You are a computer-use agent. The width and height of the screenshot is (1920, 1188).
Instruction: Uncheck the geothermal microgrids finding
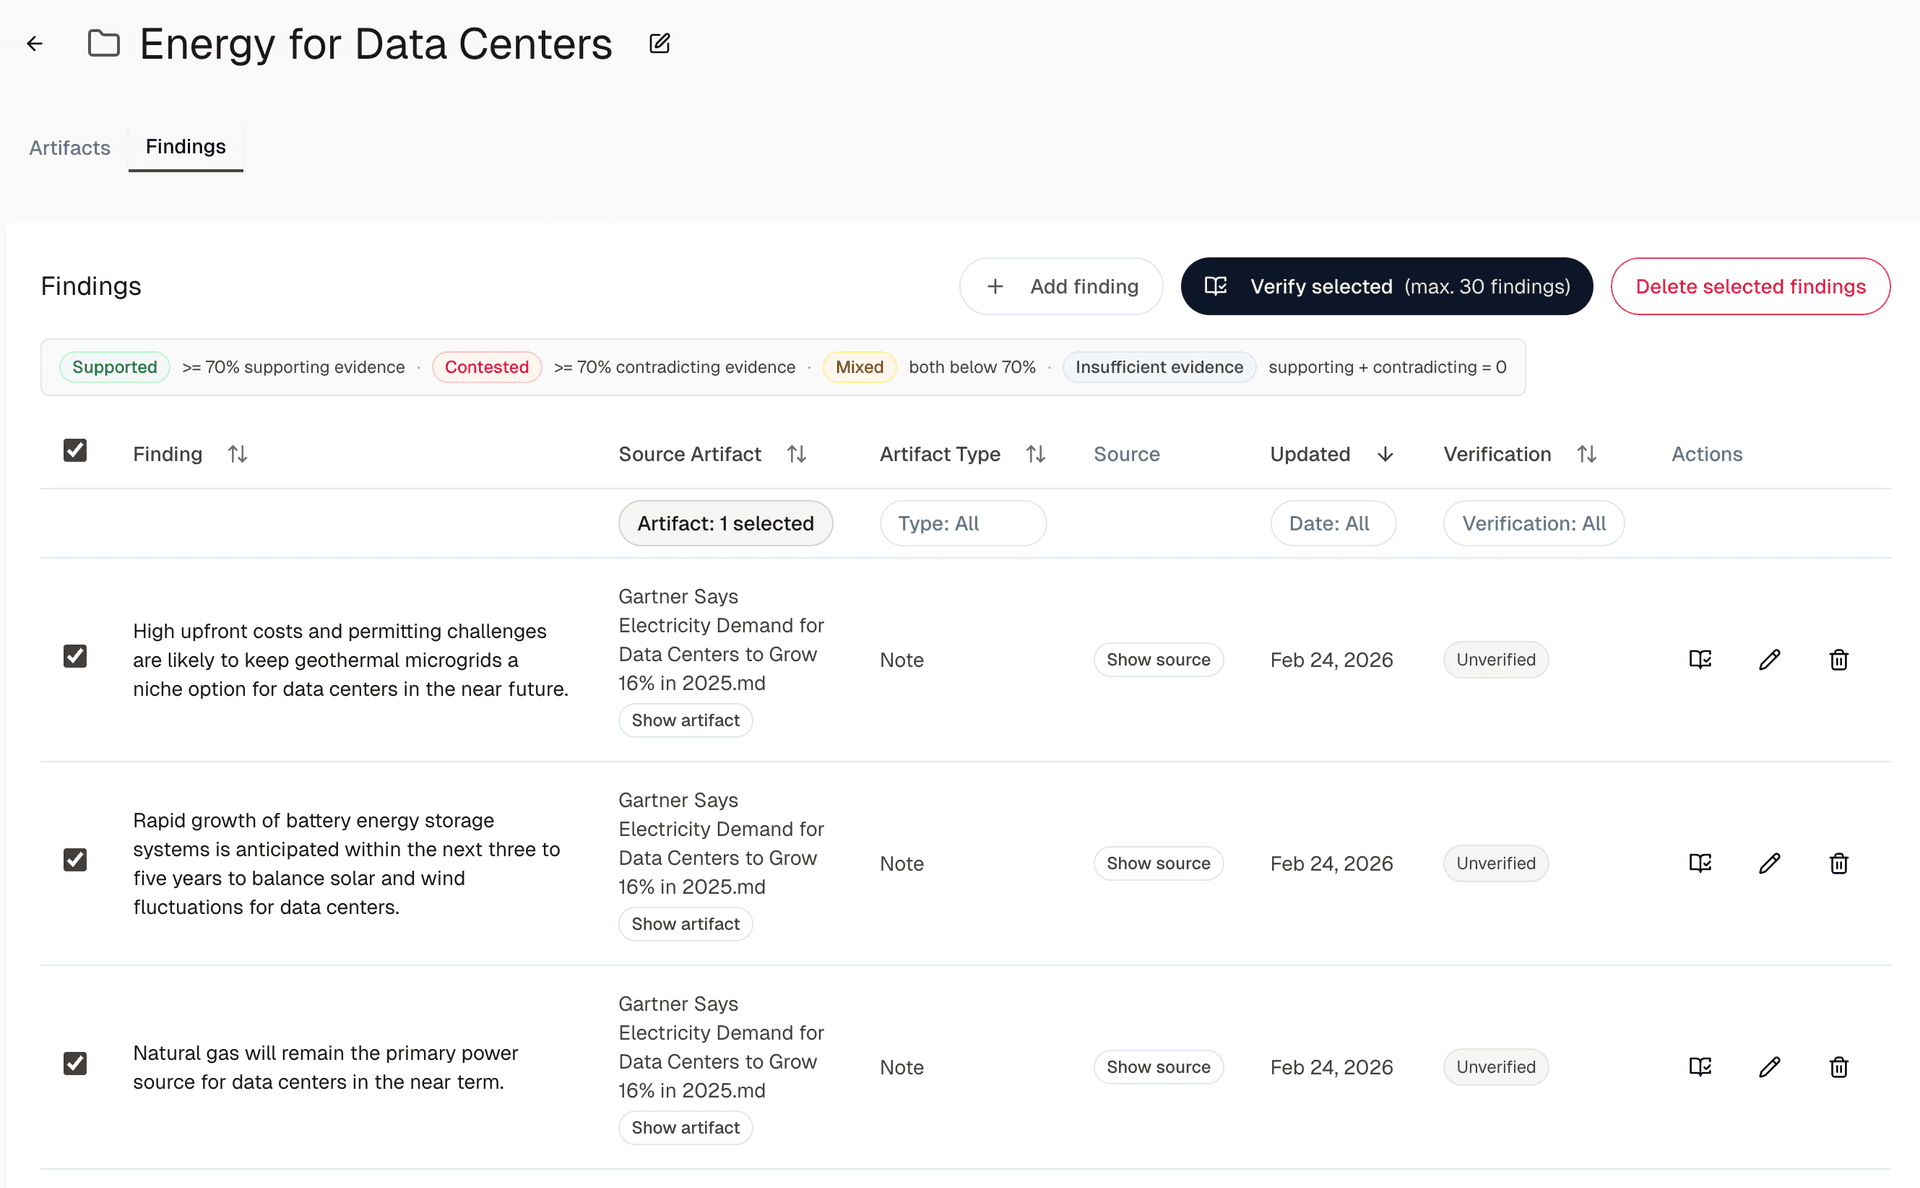tap(75, 656)
